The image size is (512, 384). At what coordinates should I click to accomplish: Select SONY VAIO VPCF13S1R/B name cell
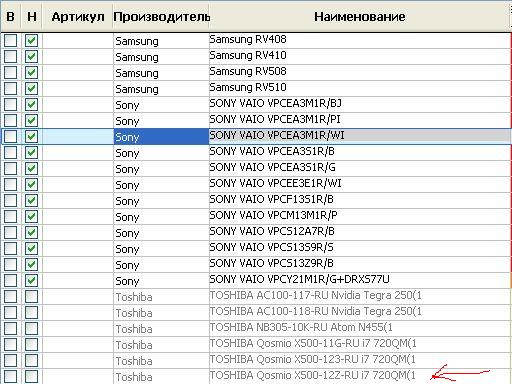pos(360,201)
